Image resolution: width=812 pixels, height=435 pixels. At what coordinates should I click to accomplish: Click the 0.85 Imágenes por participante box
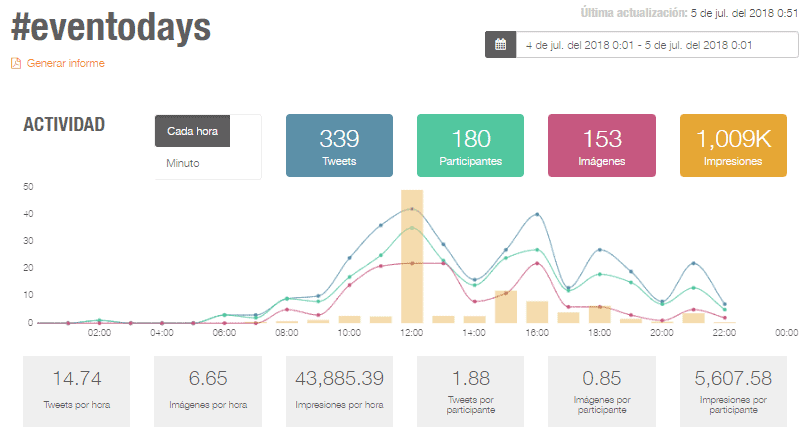(x=602, y=391)
